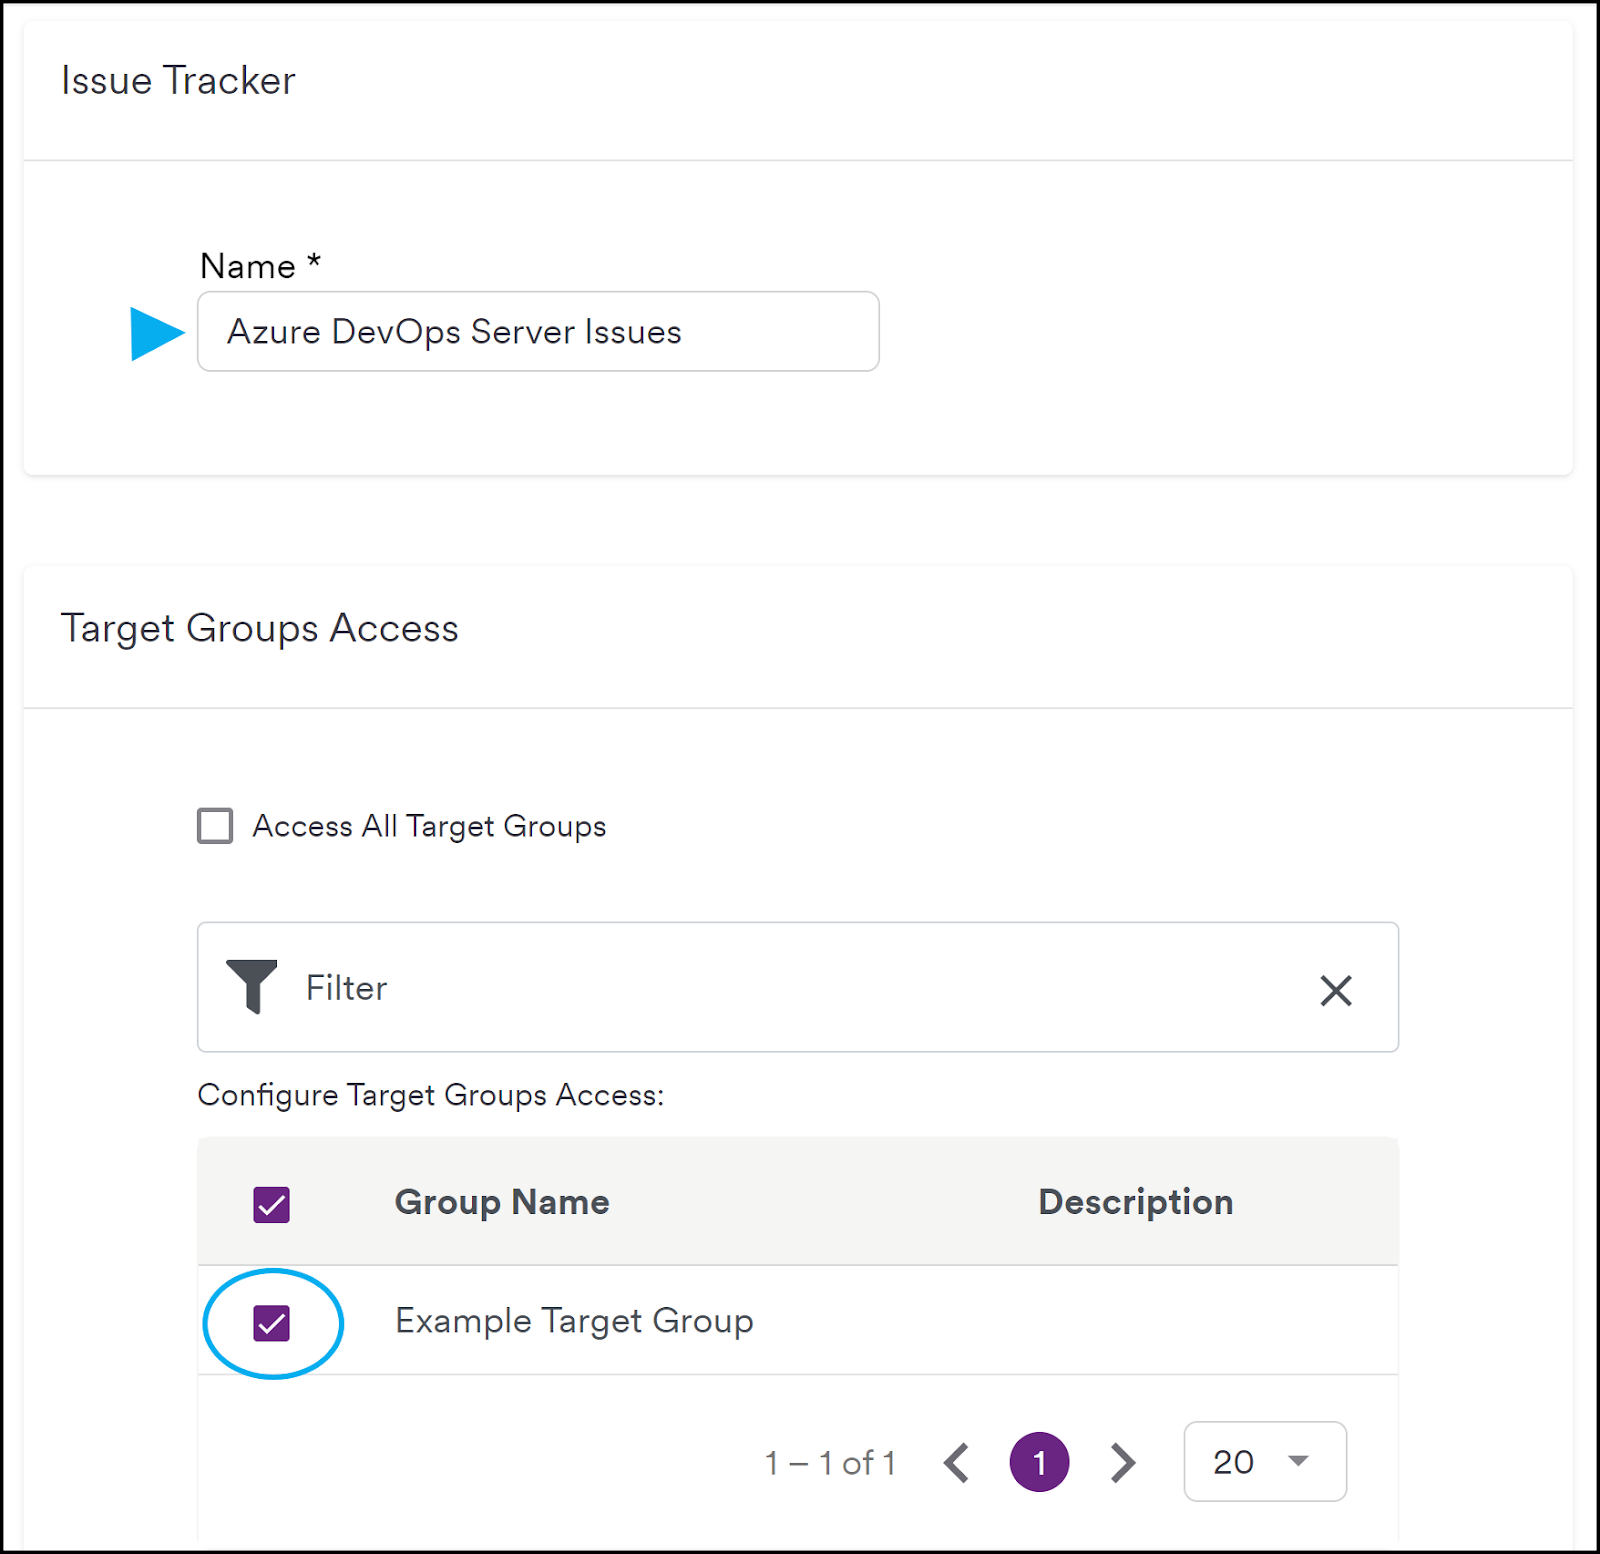Toggle the select-all header checkbox
1600x1554 pixels.
tap(271, 1204)
